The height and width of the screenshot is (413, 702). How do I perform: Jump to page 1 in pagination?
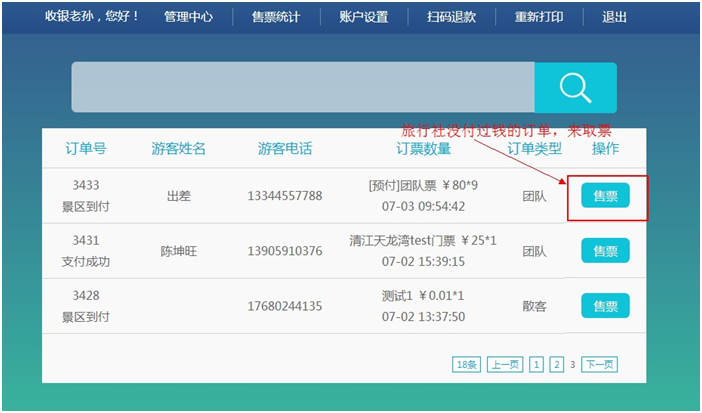pyautogui.click(x=537, y=365)
